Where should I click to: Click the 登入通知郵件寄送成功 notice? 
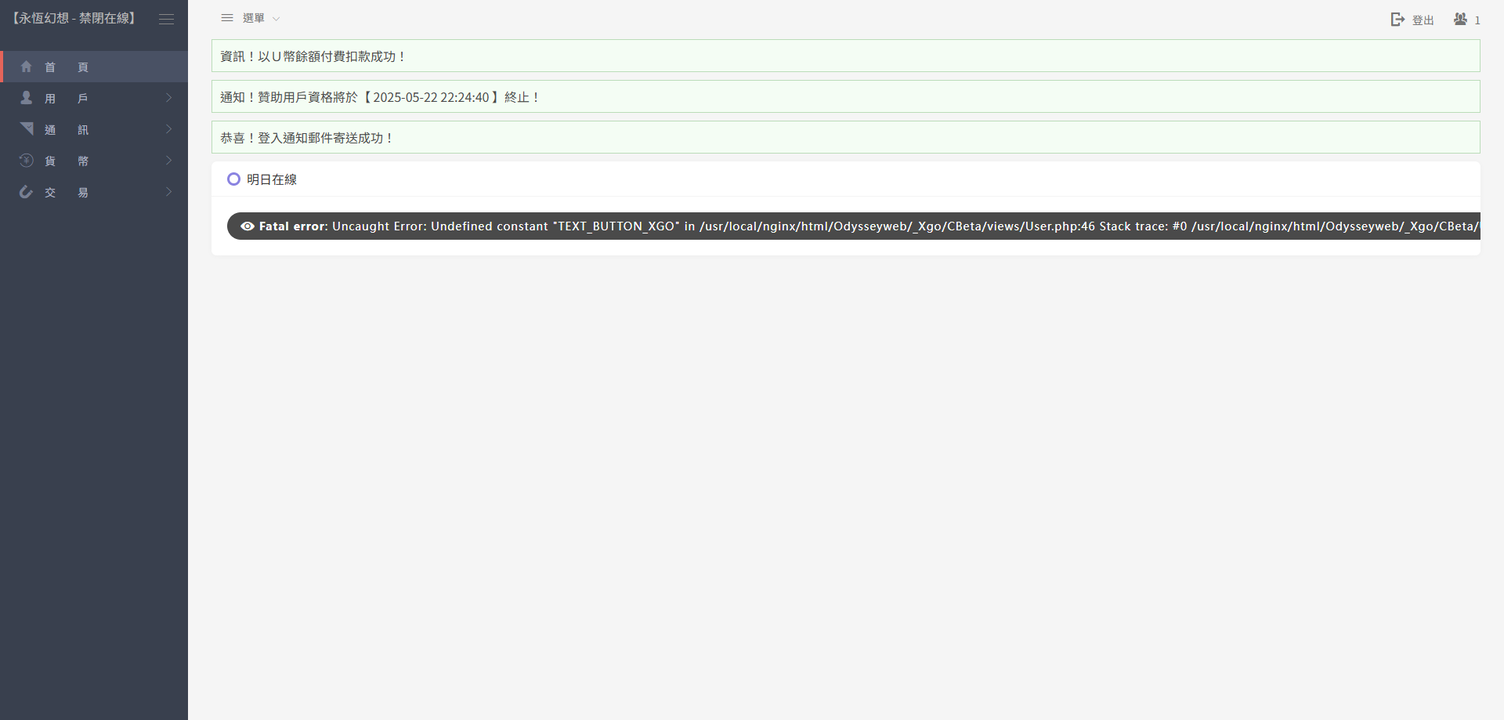845,137
